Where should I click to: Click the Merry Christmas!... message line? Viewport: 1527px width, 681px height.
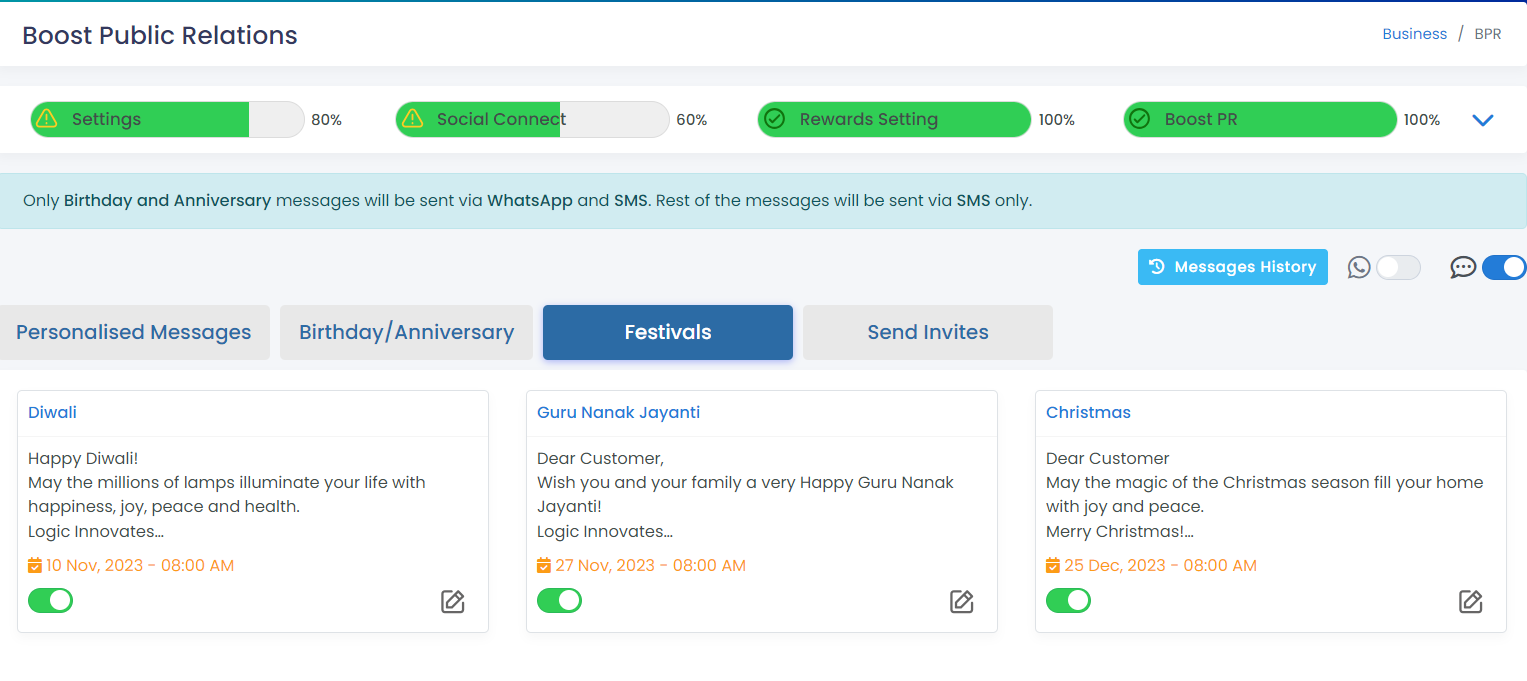pos(1120,531)
